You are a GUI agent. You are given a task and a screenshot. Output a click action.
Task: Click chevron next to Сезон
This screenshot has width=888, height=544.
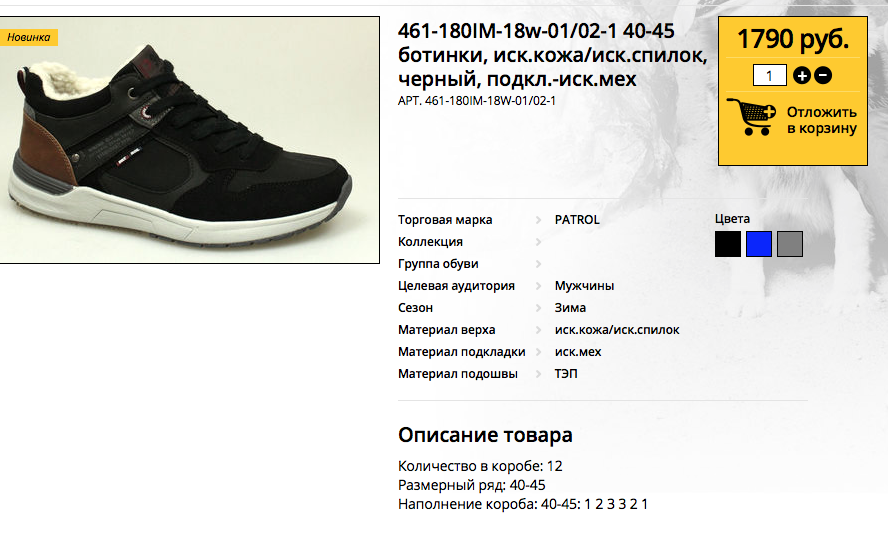point(538,309)
